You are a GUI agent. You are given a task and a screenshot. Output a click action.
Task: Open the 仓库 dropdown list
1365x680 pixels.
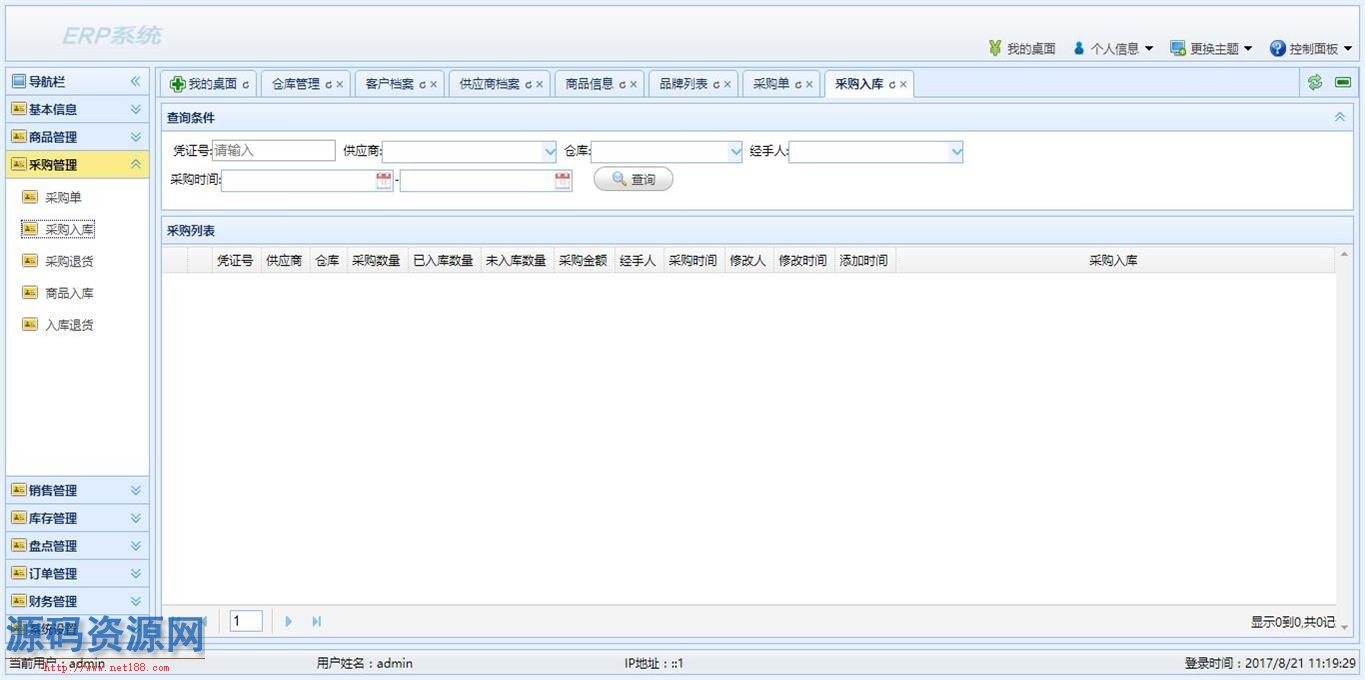click(x=735, y=152)
